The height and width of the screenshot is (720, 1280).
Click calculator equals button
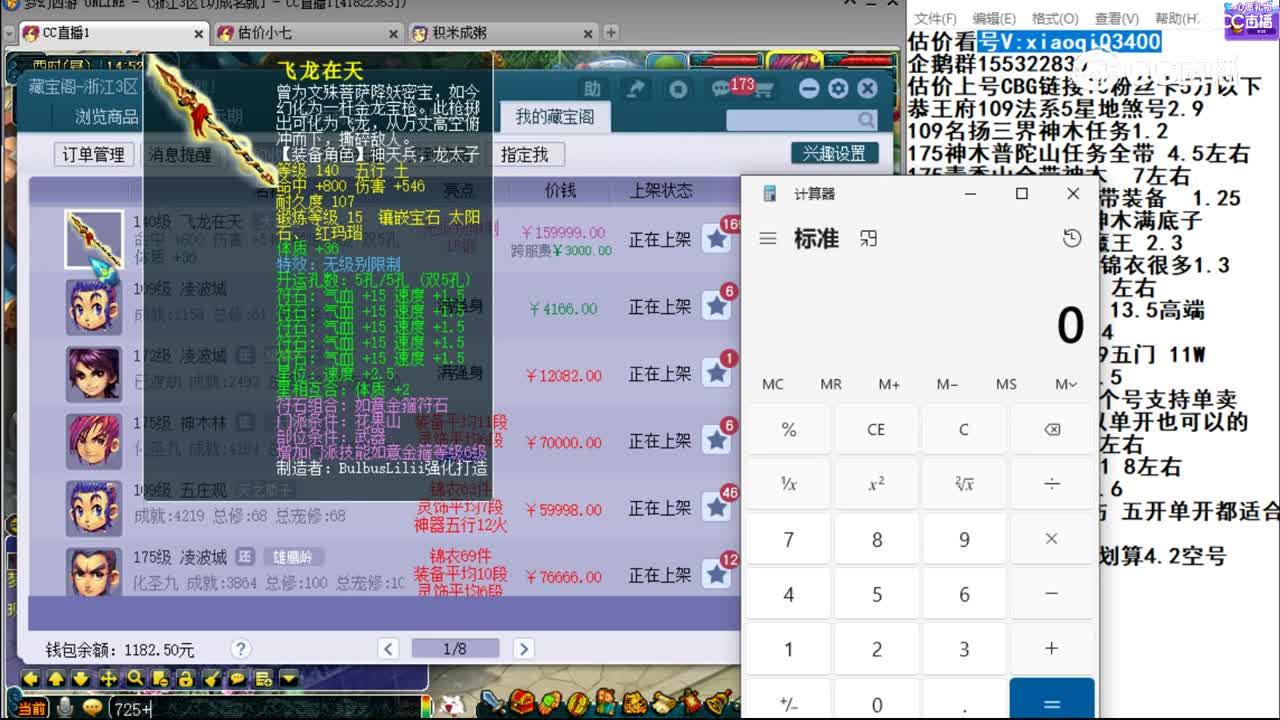click(x=1051, y=699)
